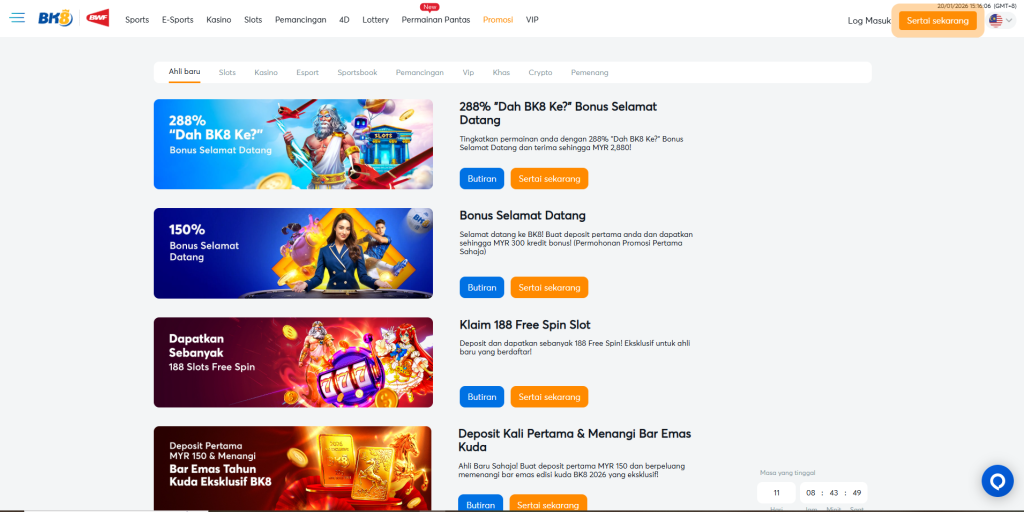The width and height of the screenshot is (1024, 512).
Task: Switch to the Slots promo tab
Action: (227, 72)
